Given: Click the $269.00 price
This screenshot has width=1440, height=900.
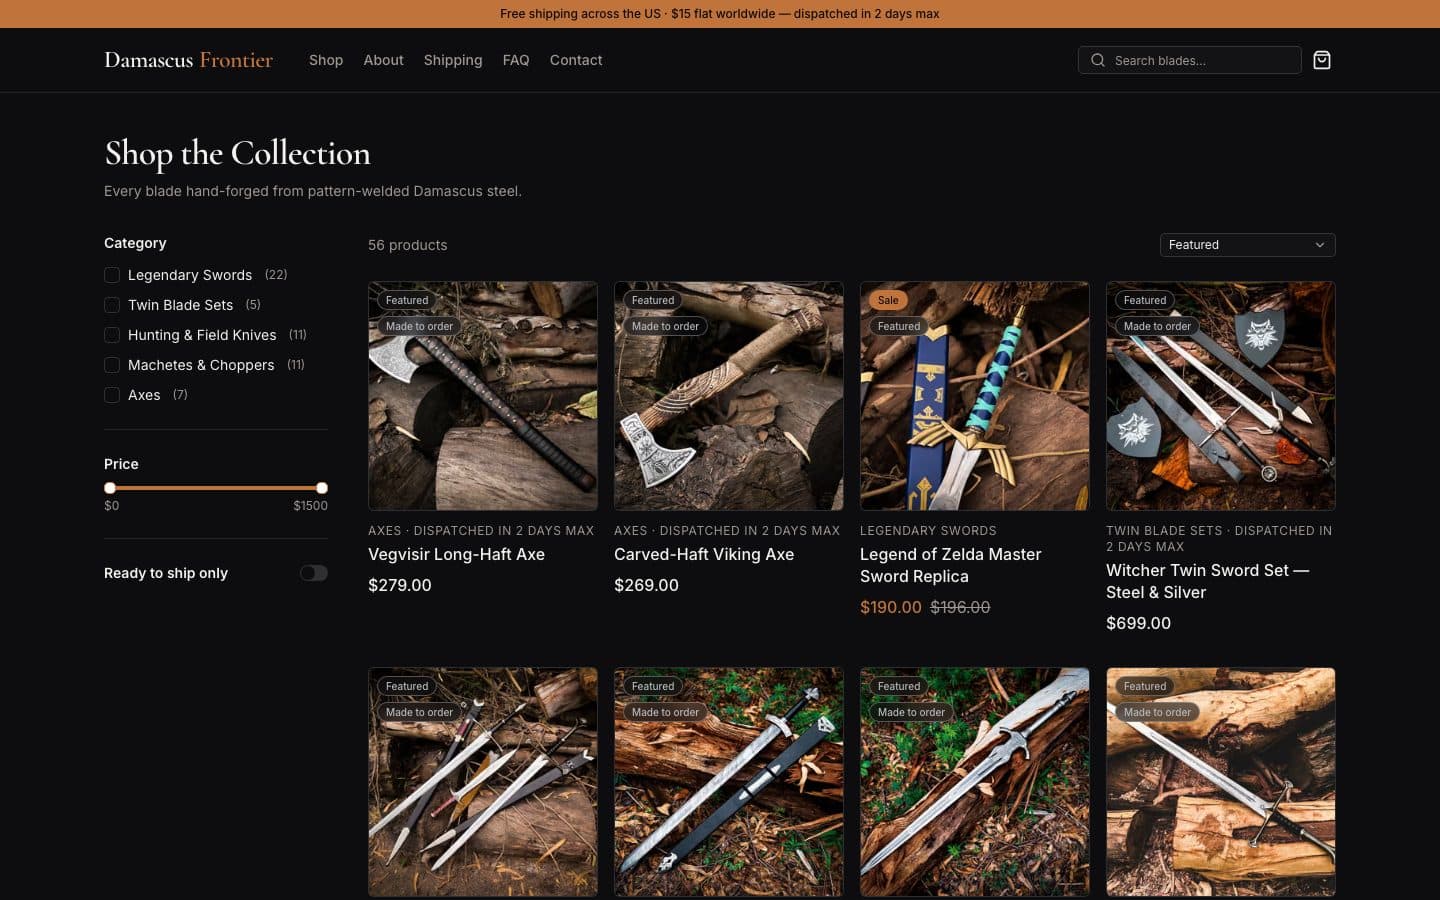Looking at the screenshot, I should click(x=646, y=585).
